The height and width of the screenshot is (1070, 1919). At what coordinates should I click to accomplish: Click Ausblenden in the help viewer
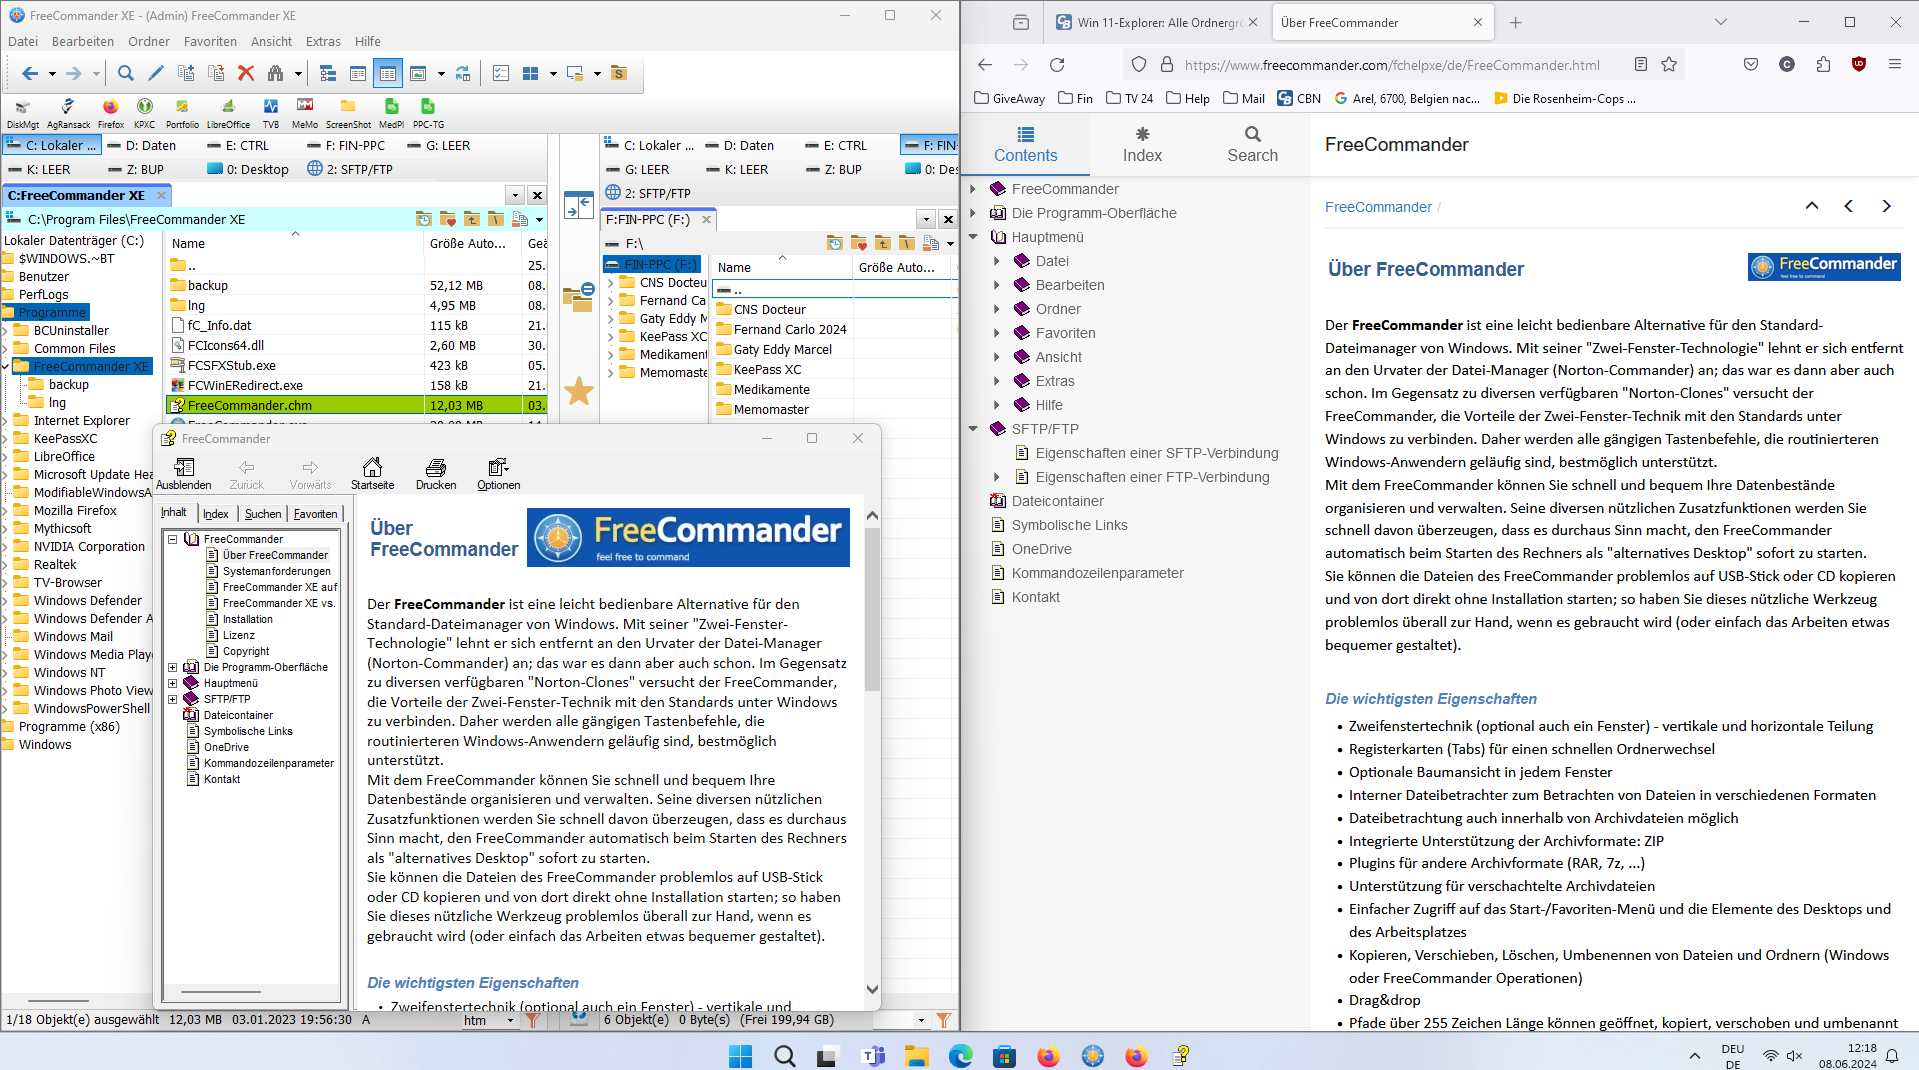184,474
